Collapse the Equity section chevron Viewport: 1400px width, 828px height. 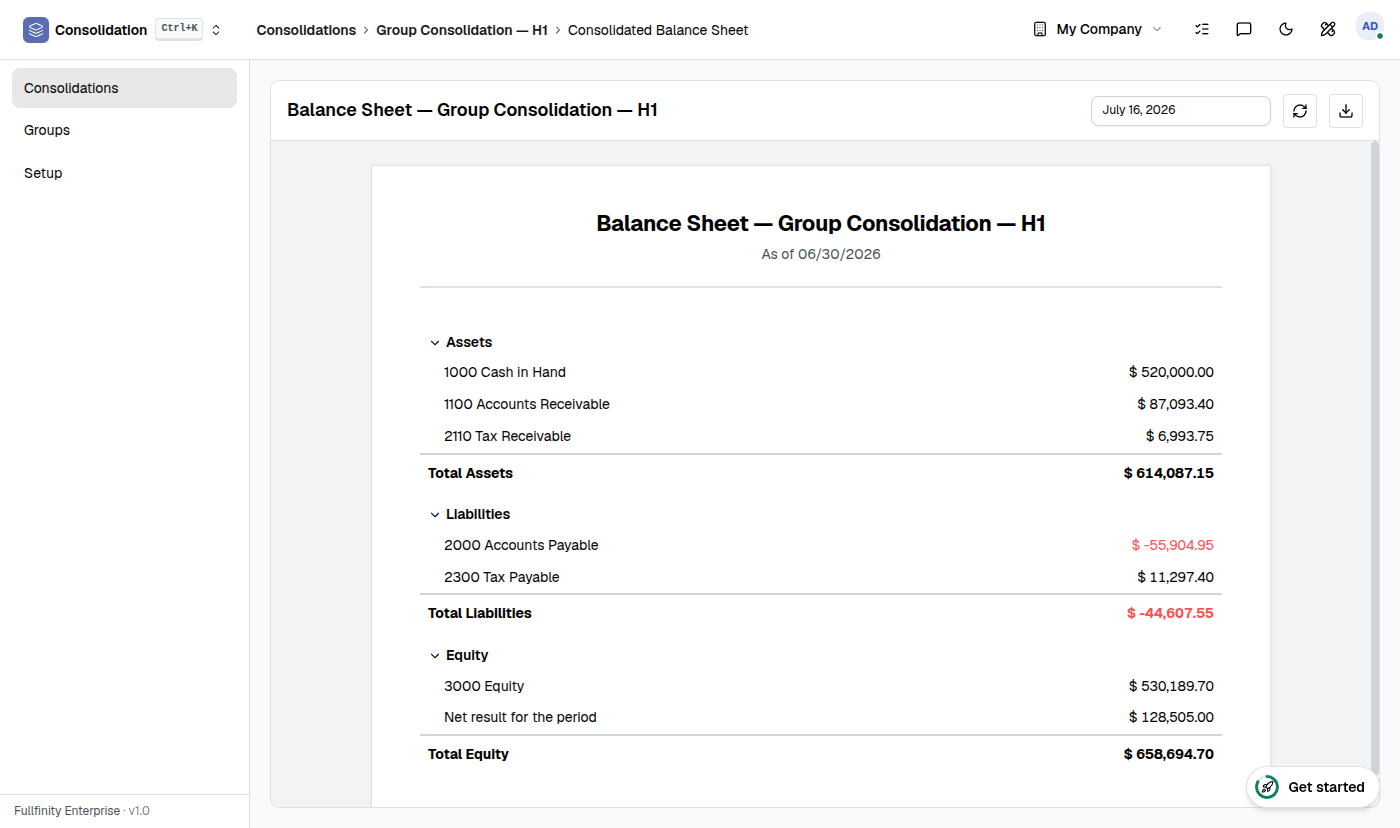point(435,656)
